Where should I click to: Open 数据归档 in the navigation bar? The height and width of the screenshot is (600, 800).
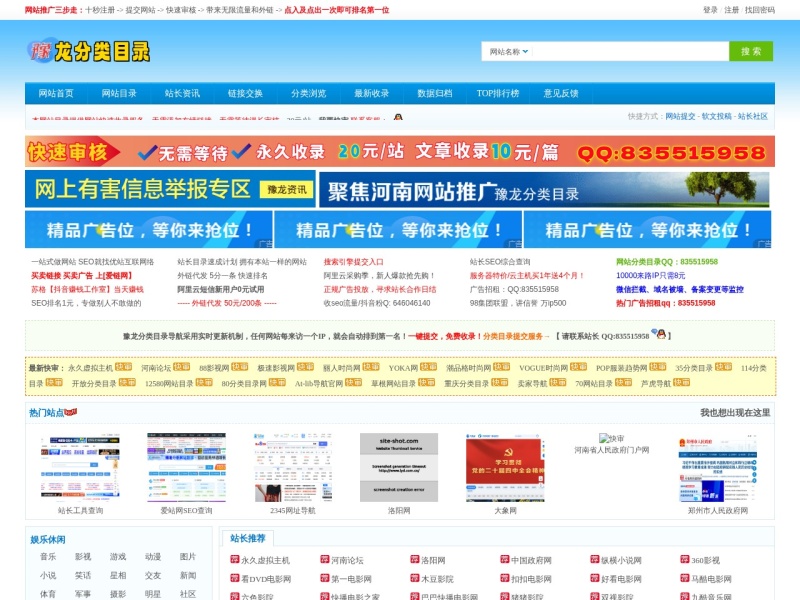pyautogui.click(x=435, y=93)
